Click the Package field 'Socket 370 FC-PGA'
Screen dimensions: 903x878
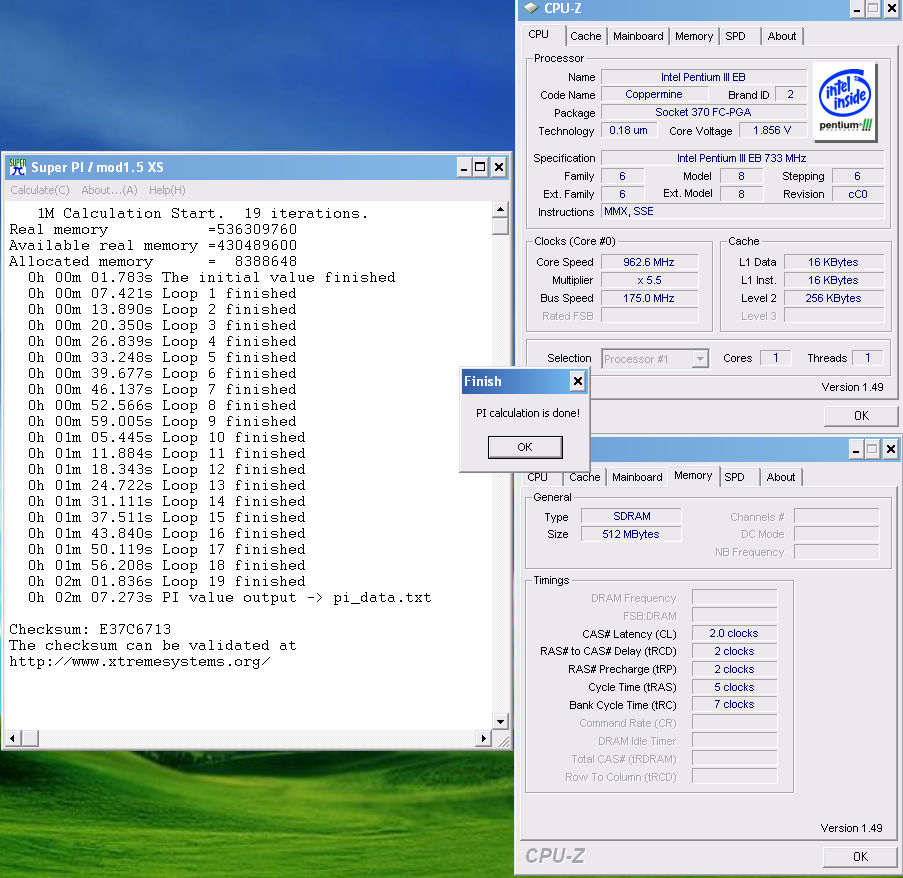(x=703, y=112)
